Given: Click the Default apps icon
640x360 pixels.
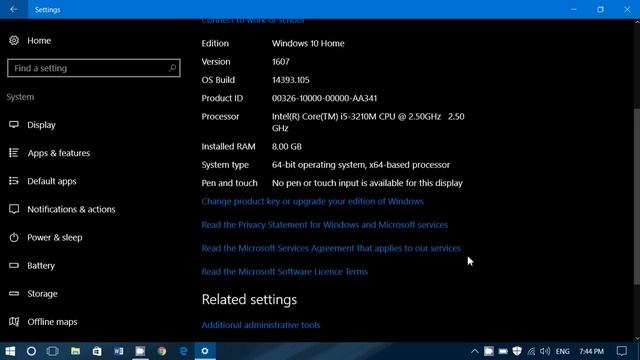Looking at the screenshot, I should [14, 181].
